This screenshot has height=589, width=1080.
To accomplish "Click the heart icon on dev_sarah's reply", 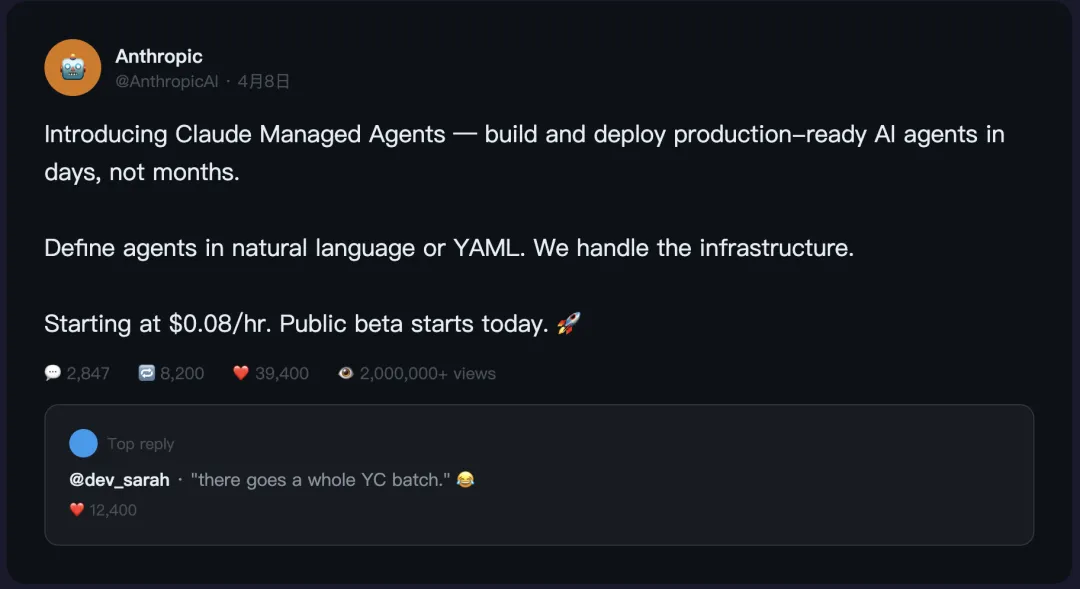I will (x=77, y=510).
